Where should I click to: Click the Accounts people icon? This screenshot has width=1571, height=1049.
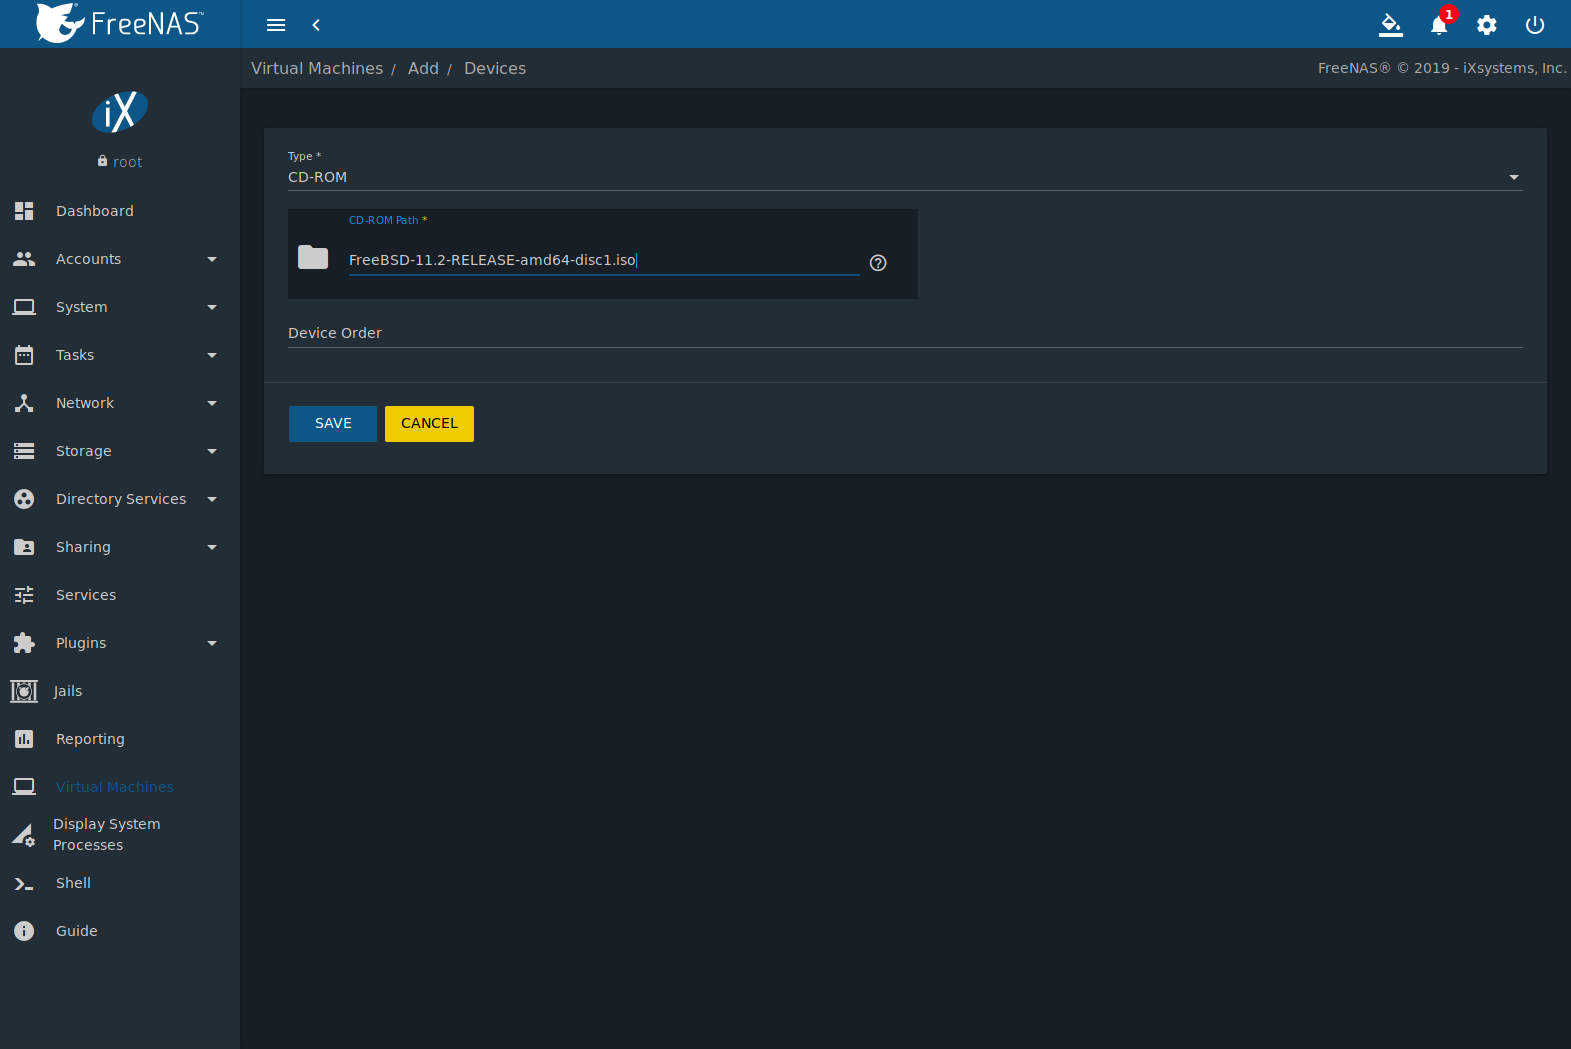(x=24, y=259)
